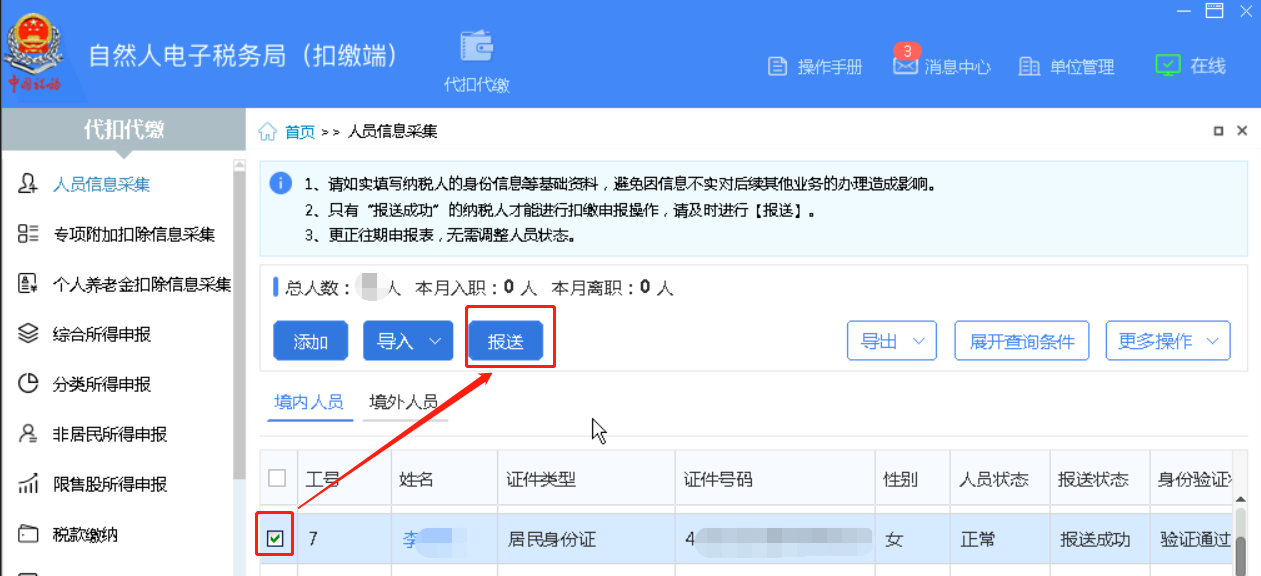Expand the 导出 dropdown
The image size is (1261, 576).
pos(919,341)
